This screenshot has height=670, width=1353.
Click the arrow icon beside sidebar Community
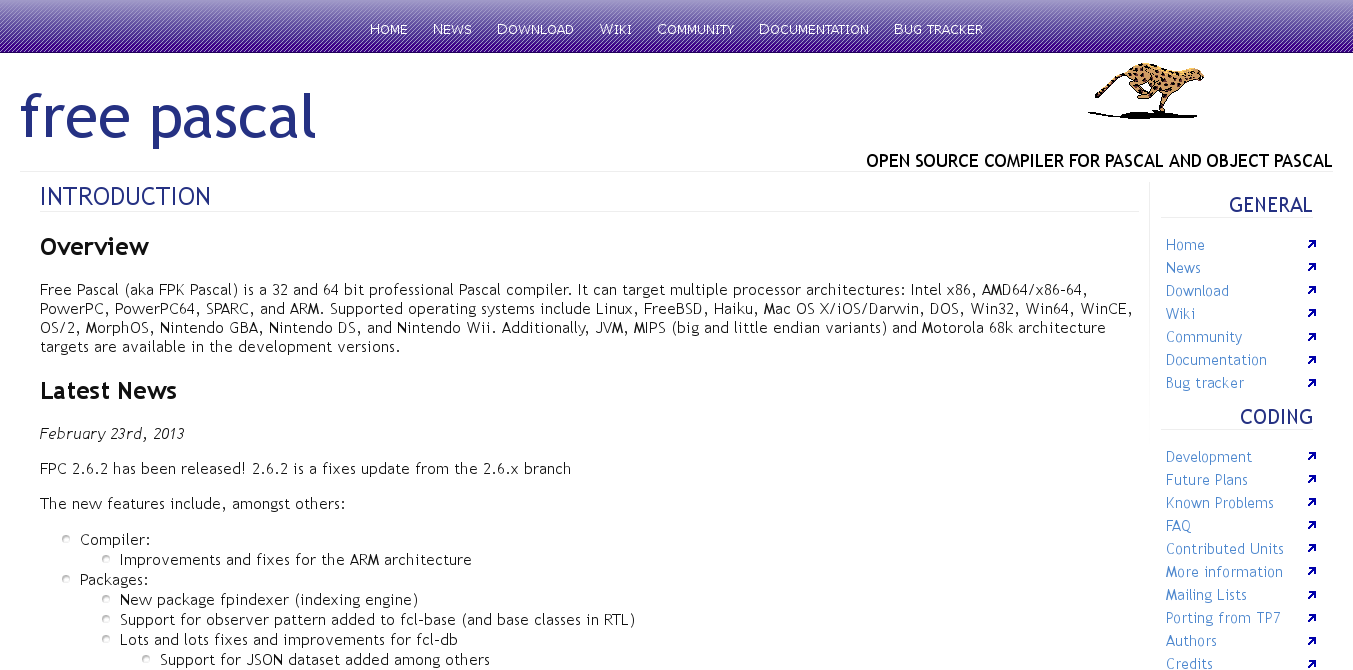click(x=1312, y=337)
